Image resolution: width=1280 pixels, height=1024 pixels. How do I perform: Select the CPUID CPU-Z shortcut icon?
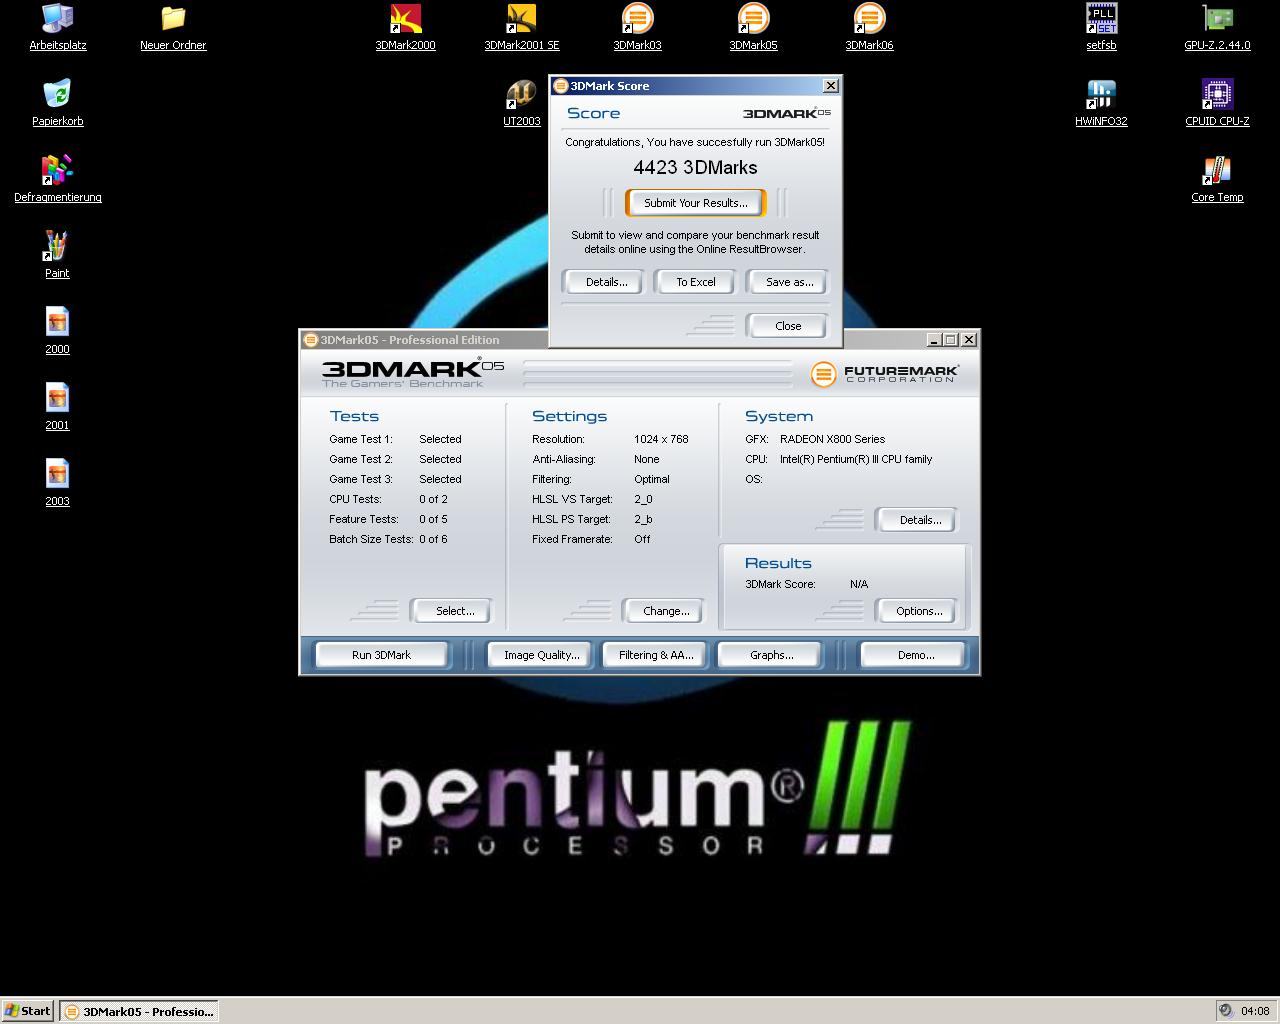pyautogui.click(x=1217, y=103)
